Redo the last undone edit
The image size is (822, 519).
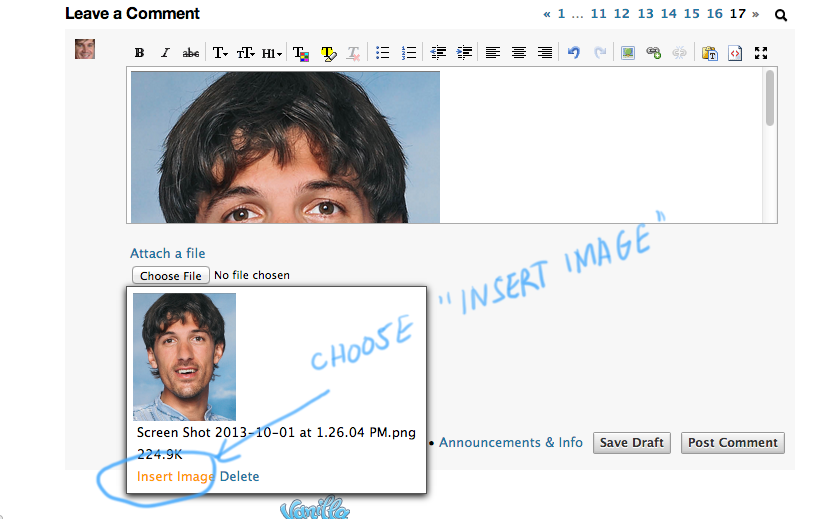coord(600,52)
